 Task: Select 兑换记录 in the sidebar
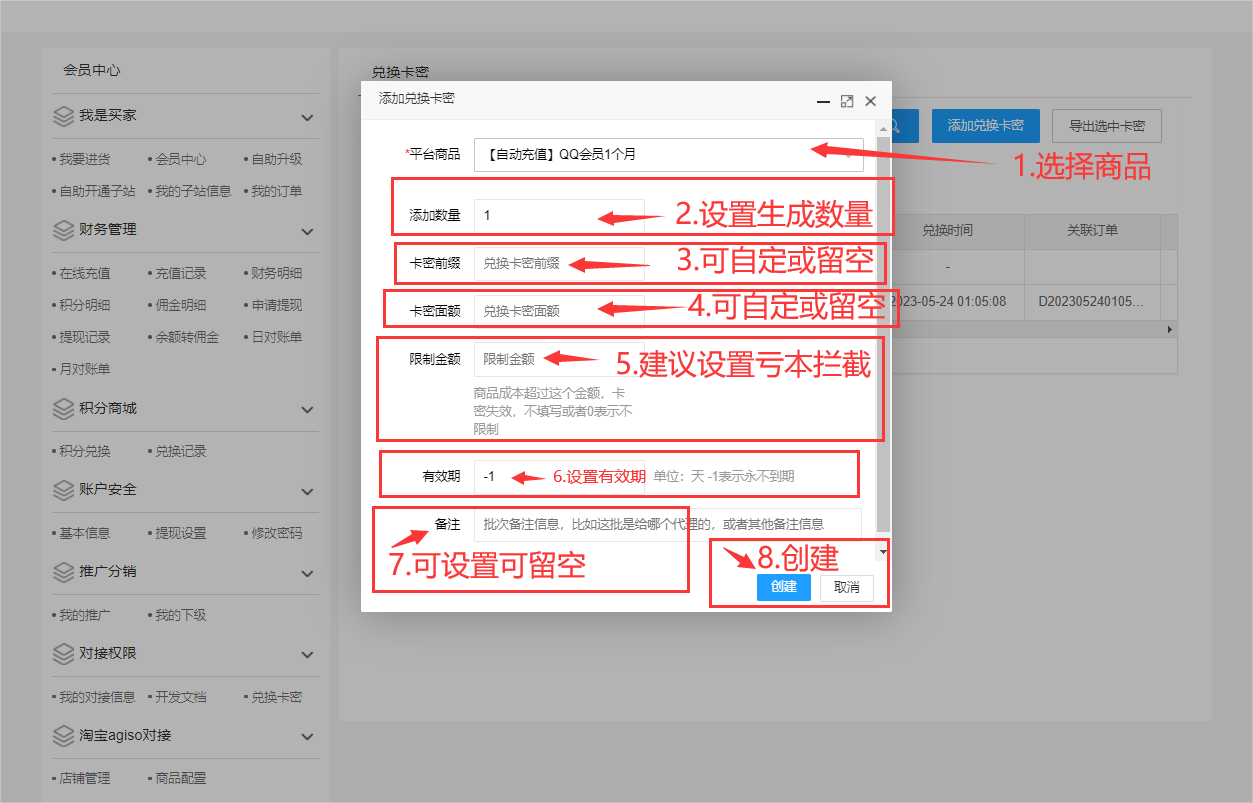(180, 451)
